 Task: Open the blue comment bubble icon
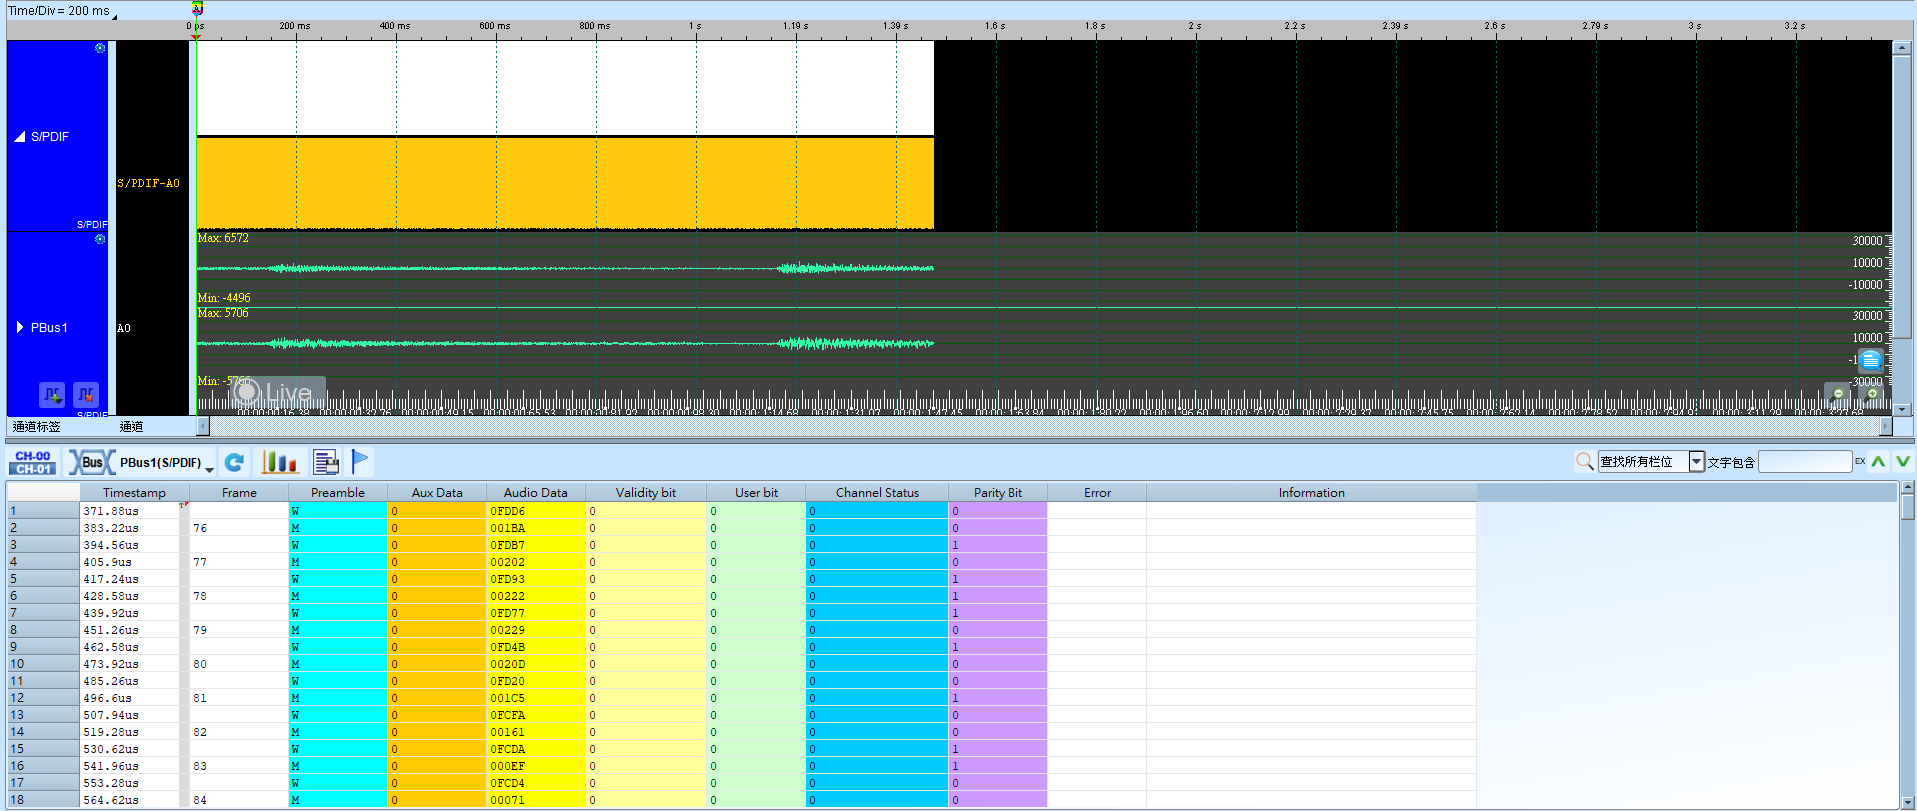coord(1871,360)
